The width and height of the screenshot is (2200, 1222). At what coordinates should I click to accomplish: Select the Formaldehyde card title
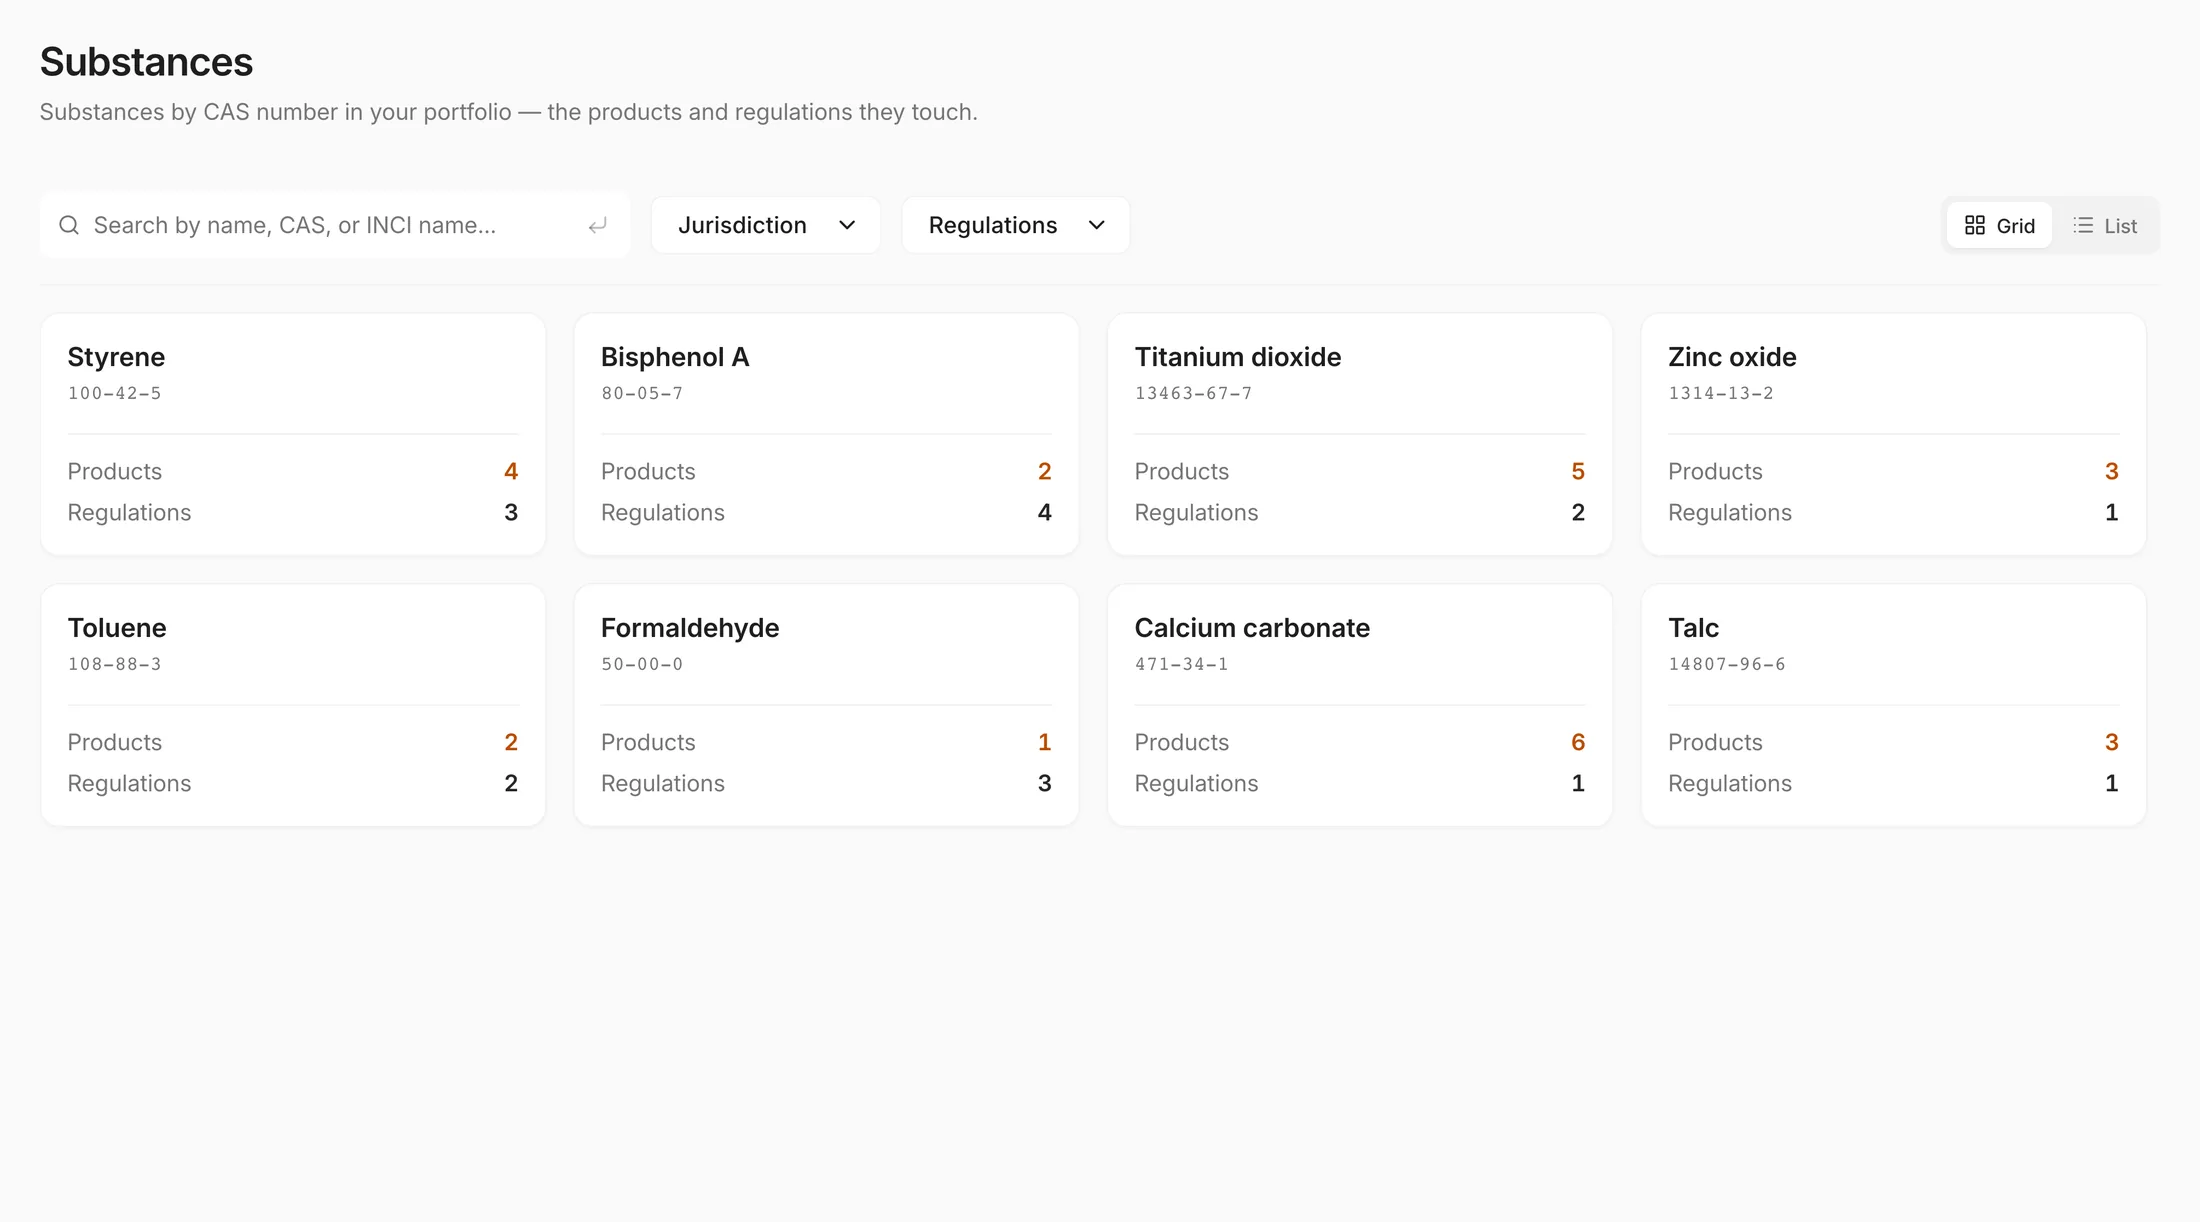pyautogui.click(x=690, y=628)
